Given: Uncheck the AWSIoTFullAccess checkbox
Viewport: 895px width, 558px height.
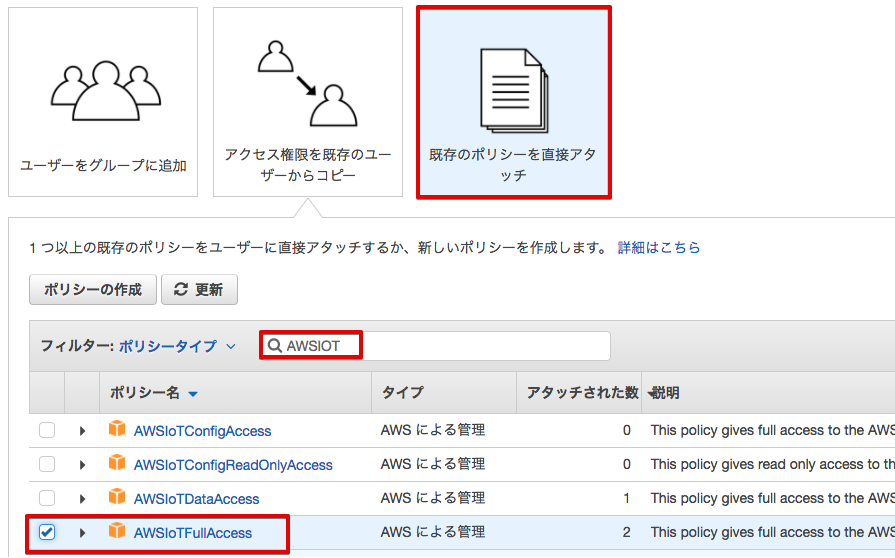Looking at the screenshot, I should pos(47,532).
